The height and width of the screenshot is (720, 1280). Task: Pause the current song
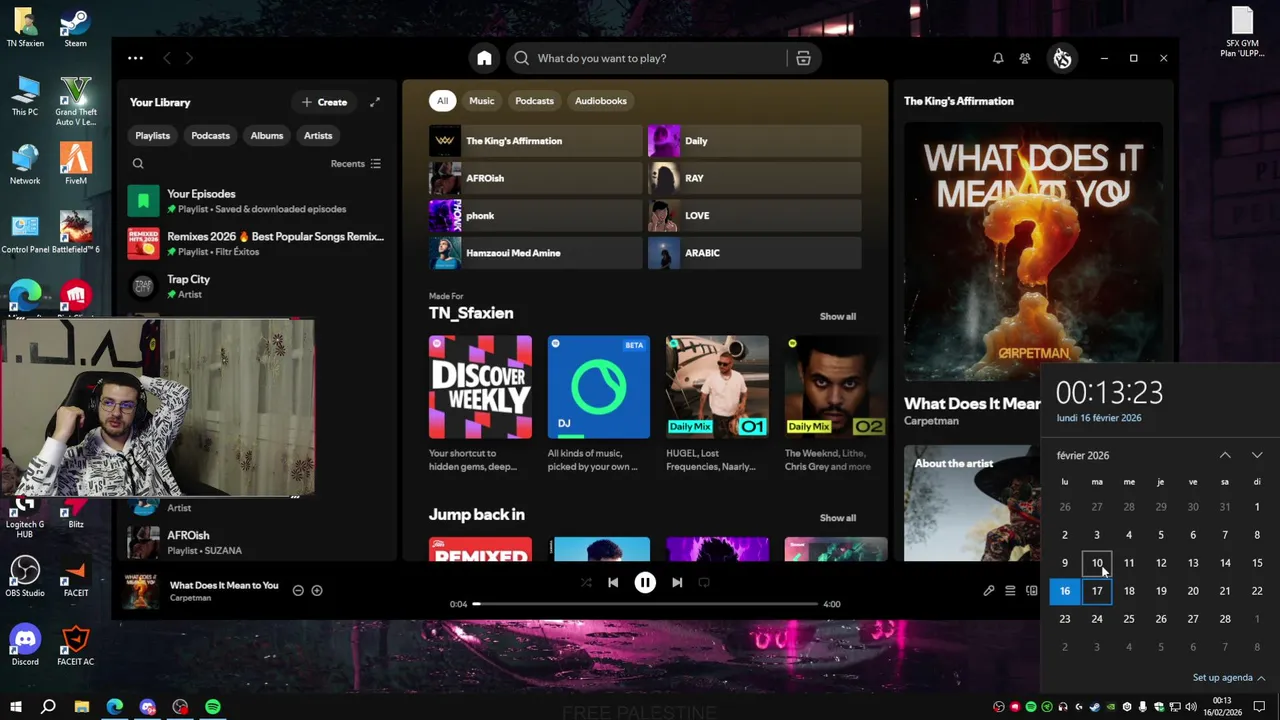(645, 582)
